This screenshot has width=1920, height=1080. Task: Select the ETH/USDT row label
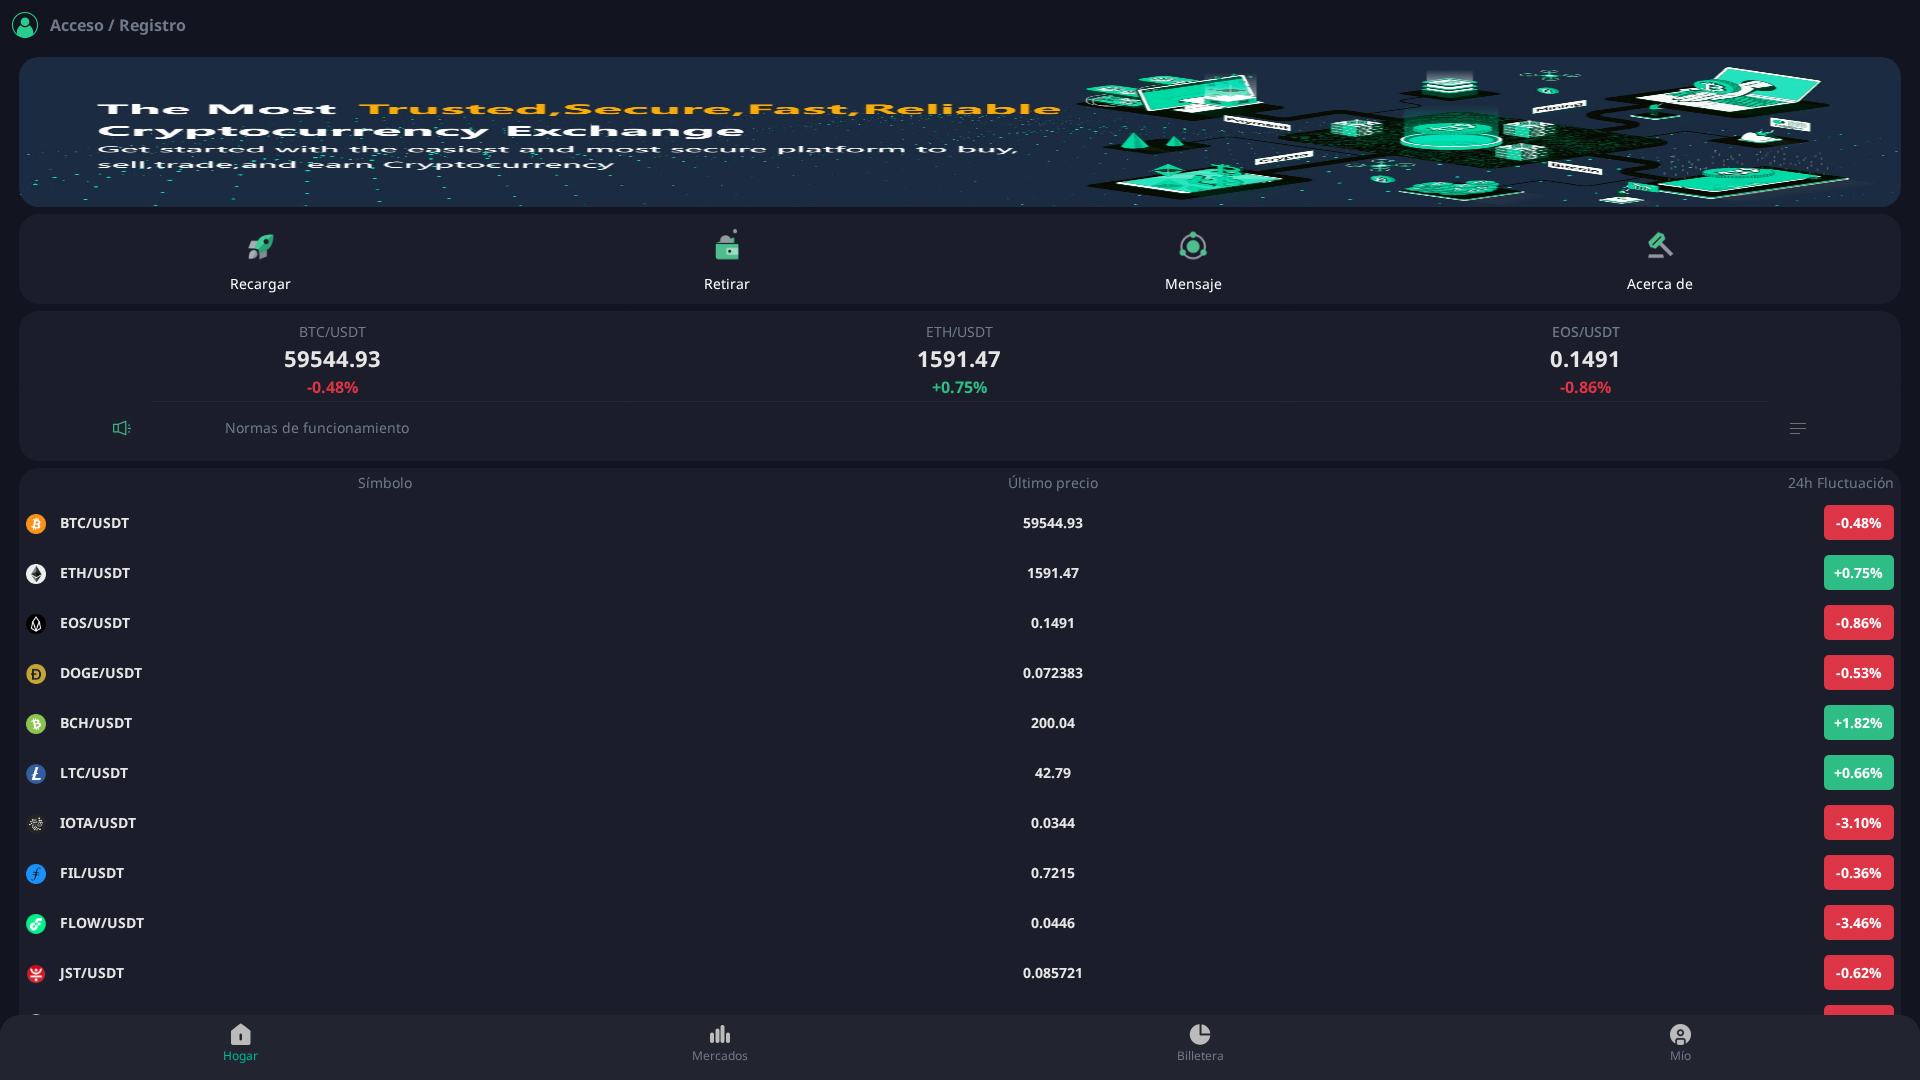click(95, 573)
